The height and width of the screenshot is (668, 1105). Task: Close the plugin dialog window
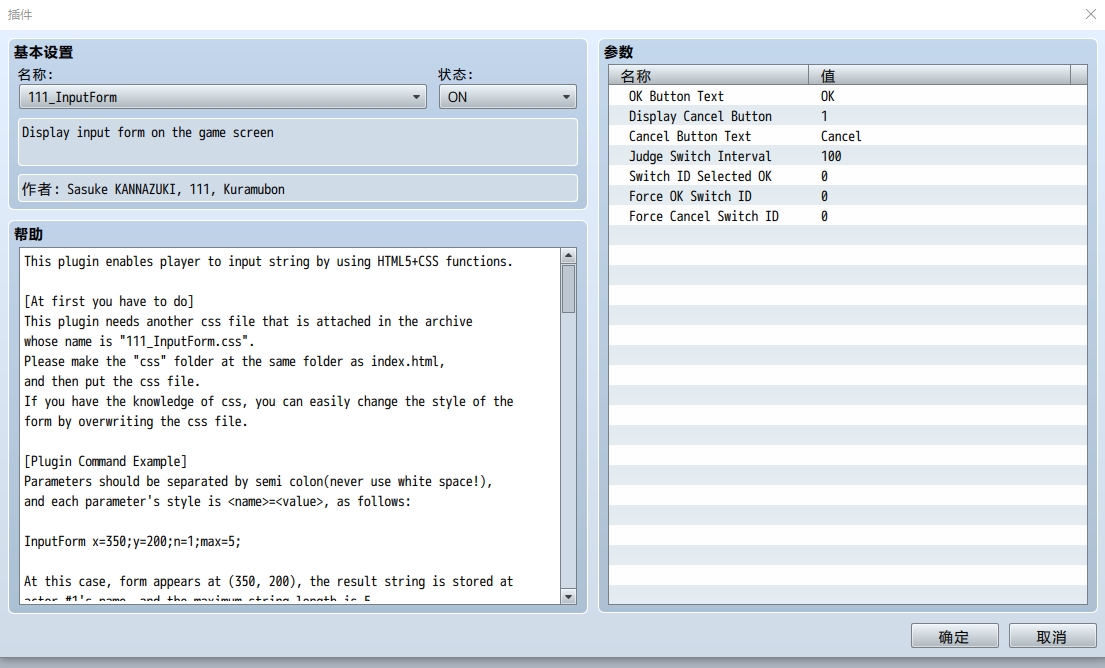[x=1090, y=14]
